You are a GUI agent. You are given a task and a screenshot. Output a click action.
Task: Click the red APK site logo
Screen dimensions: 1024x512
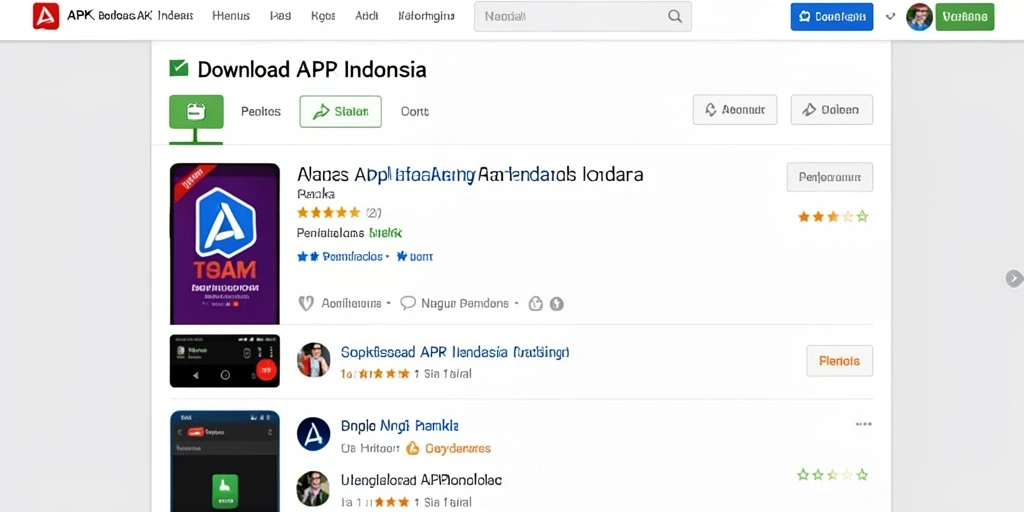(46, 16)
